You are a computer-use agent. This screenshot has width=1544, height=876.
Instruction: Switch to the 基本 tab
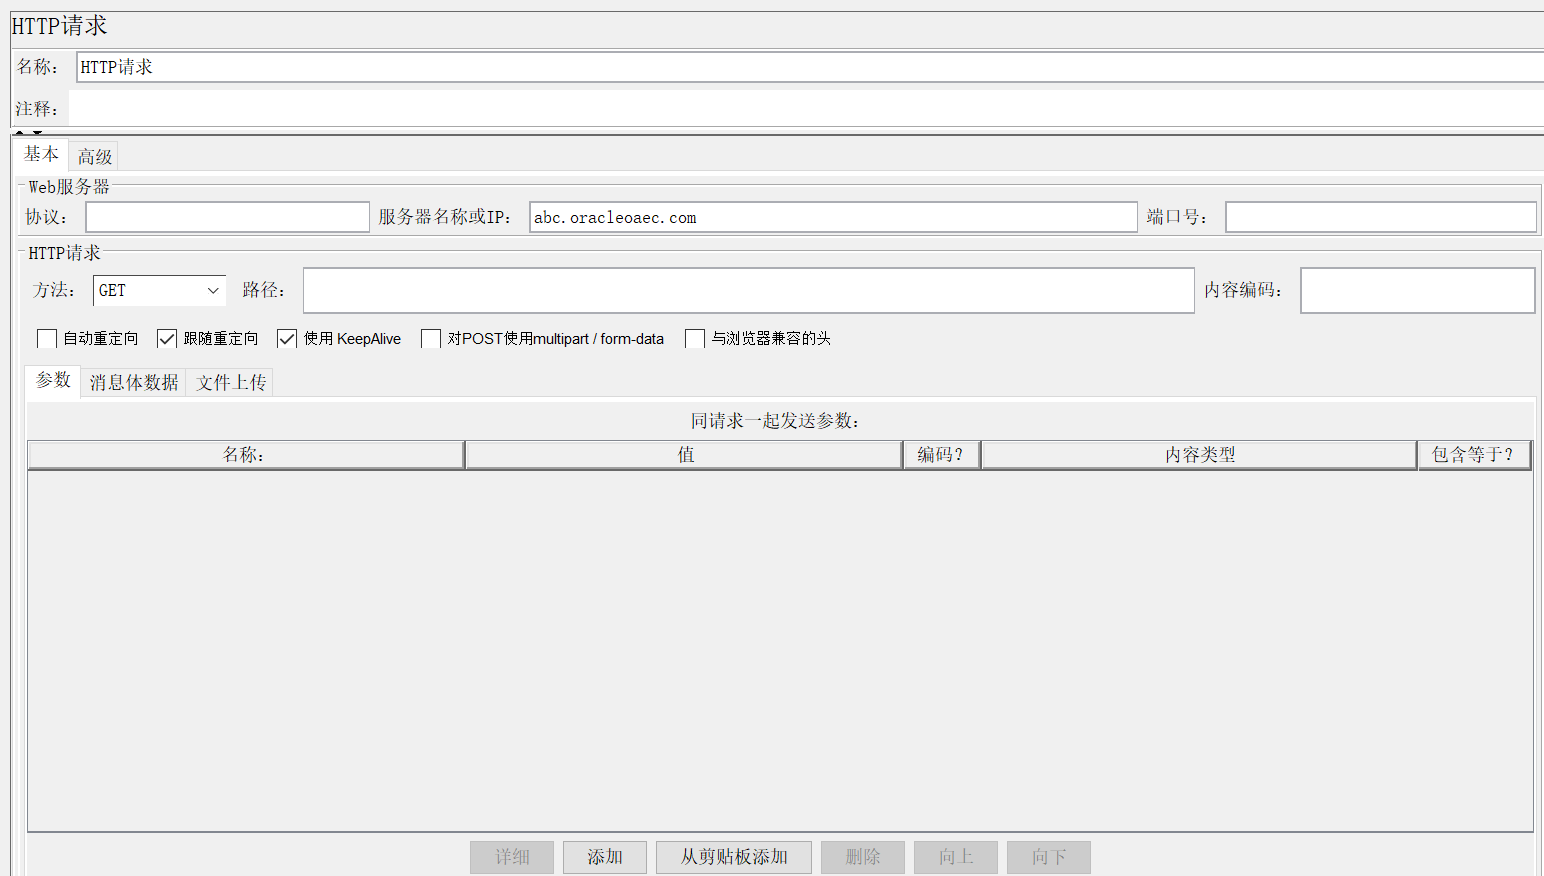pos(41,155)
